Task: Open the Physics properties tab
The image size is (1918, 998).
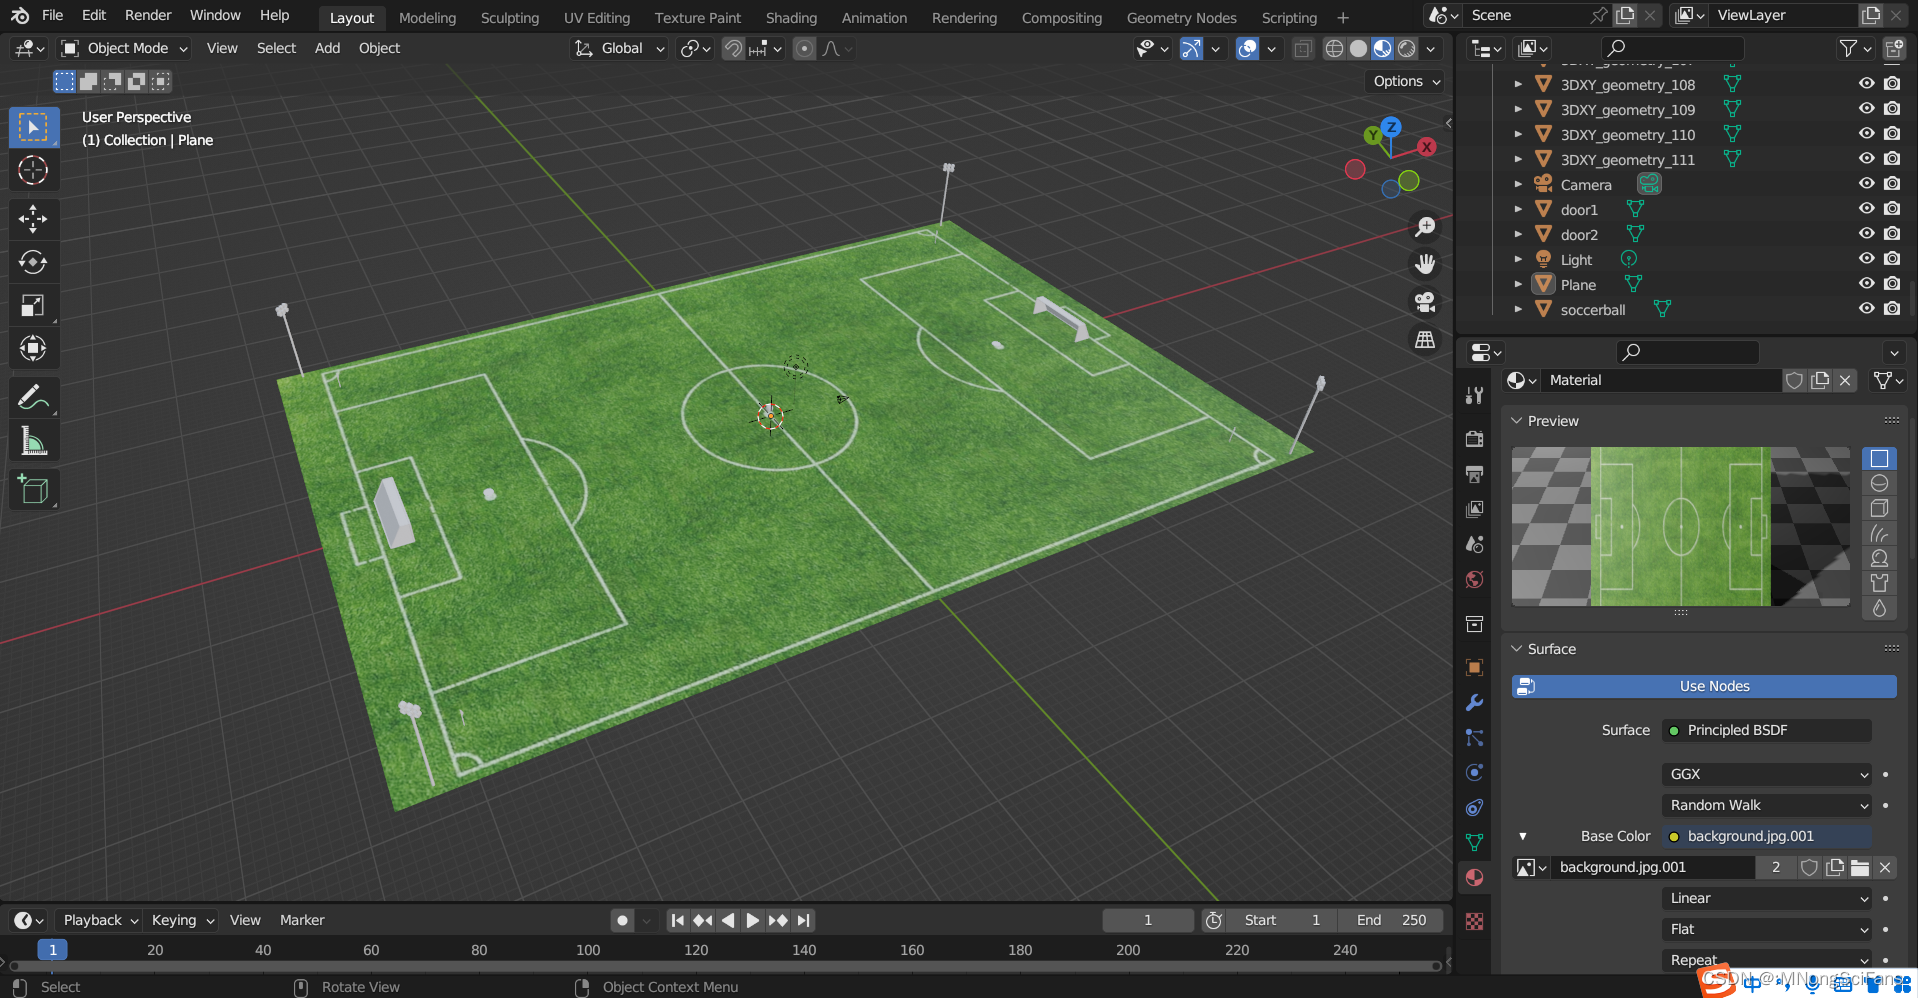Action: click(x=1474, y=772)
